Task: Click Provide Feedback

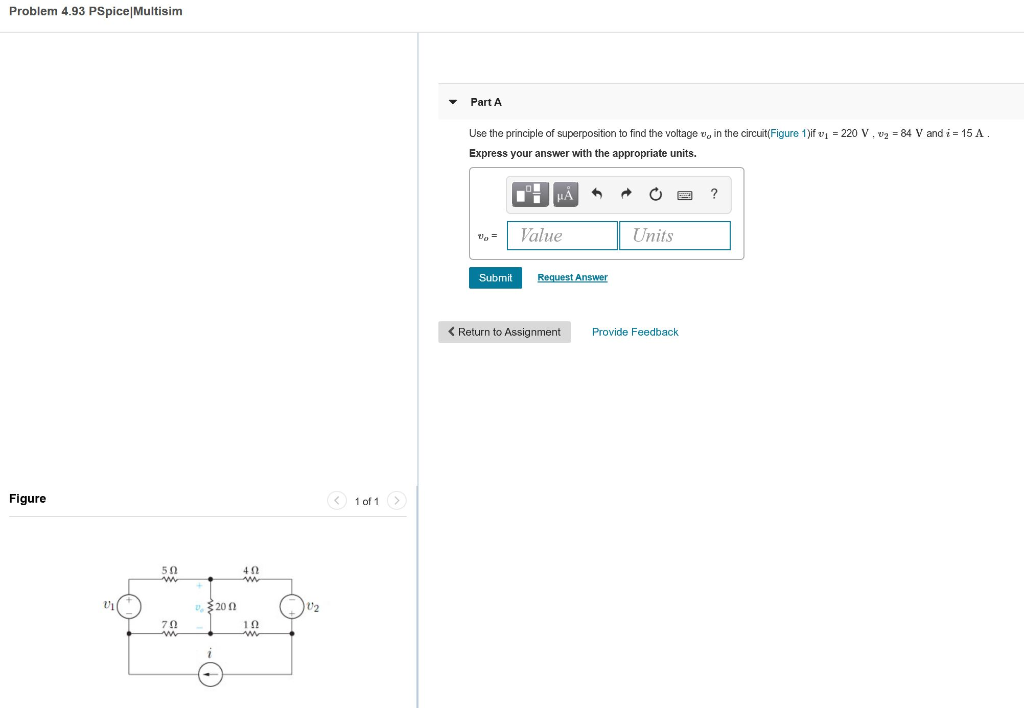Action: click(x=635, y=331)
